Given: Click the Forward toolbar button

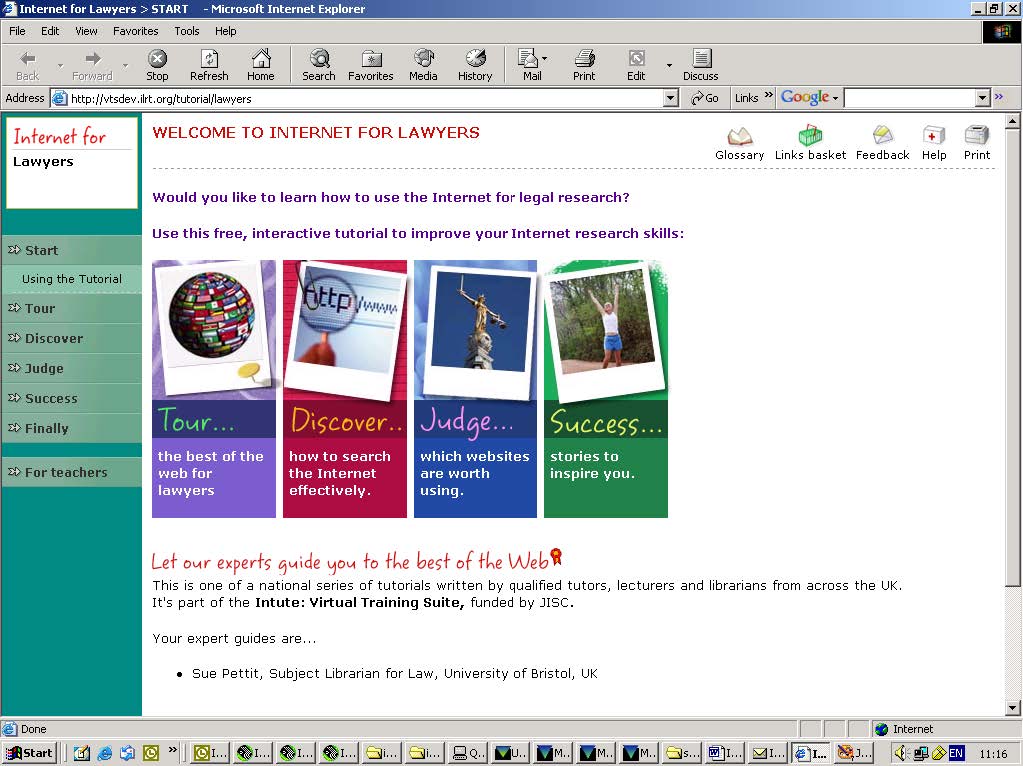Looking at the screenshot, I should (92, 65).
